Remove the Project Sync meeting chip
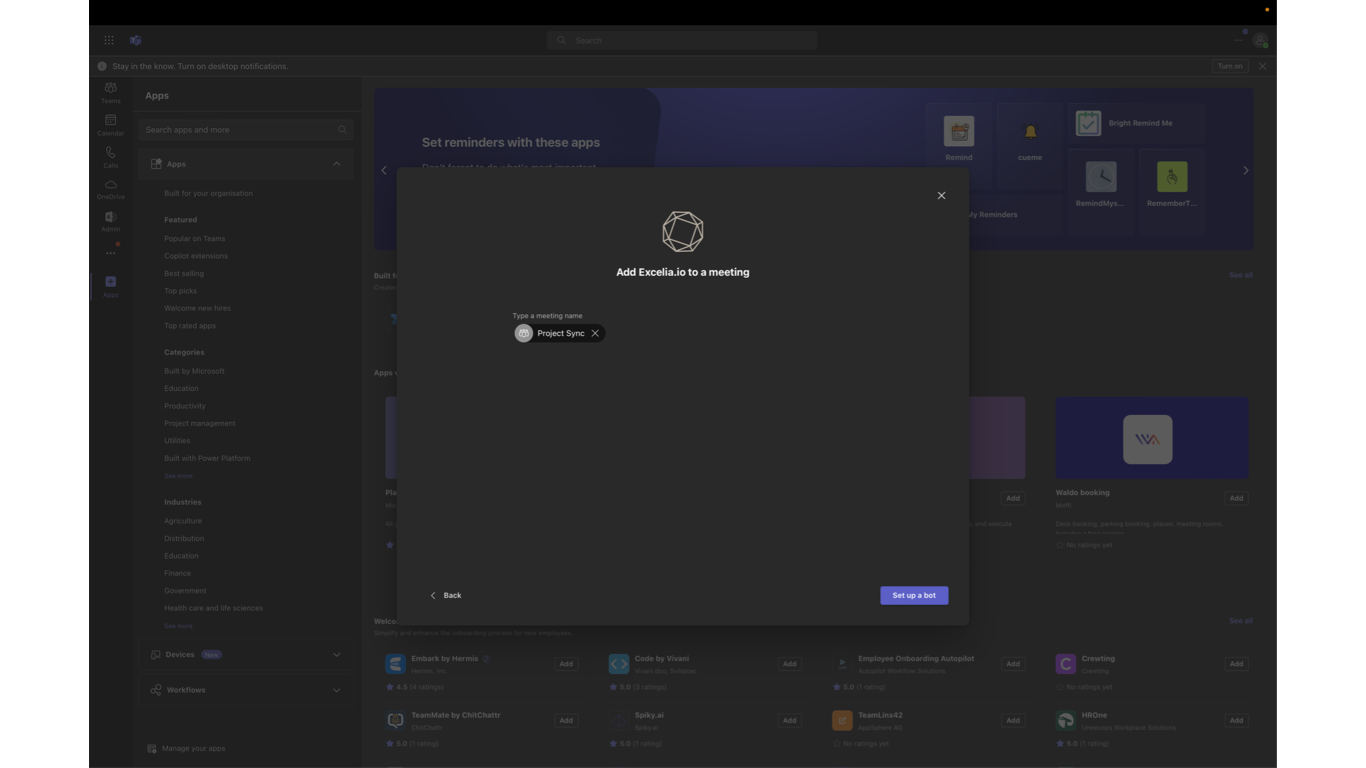 595,333
